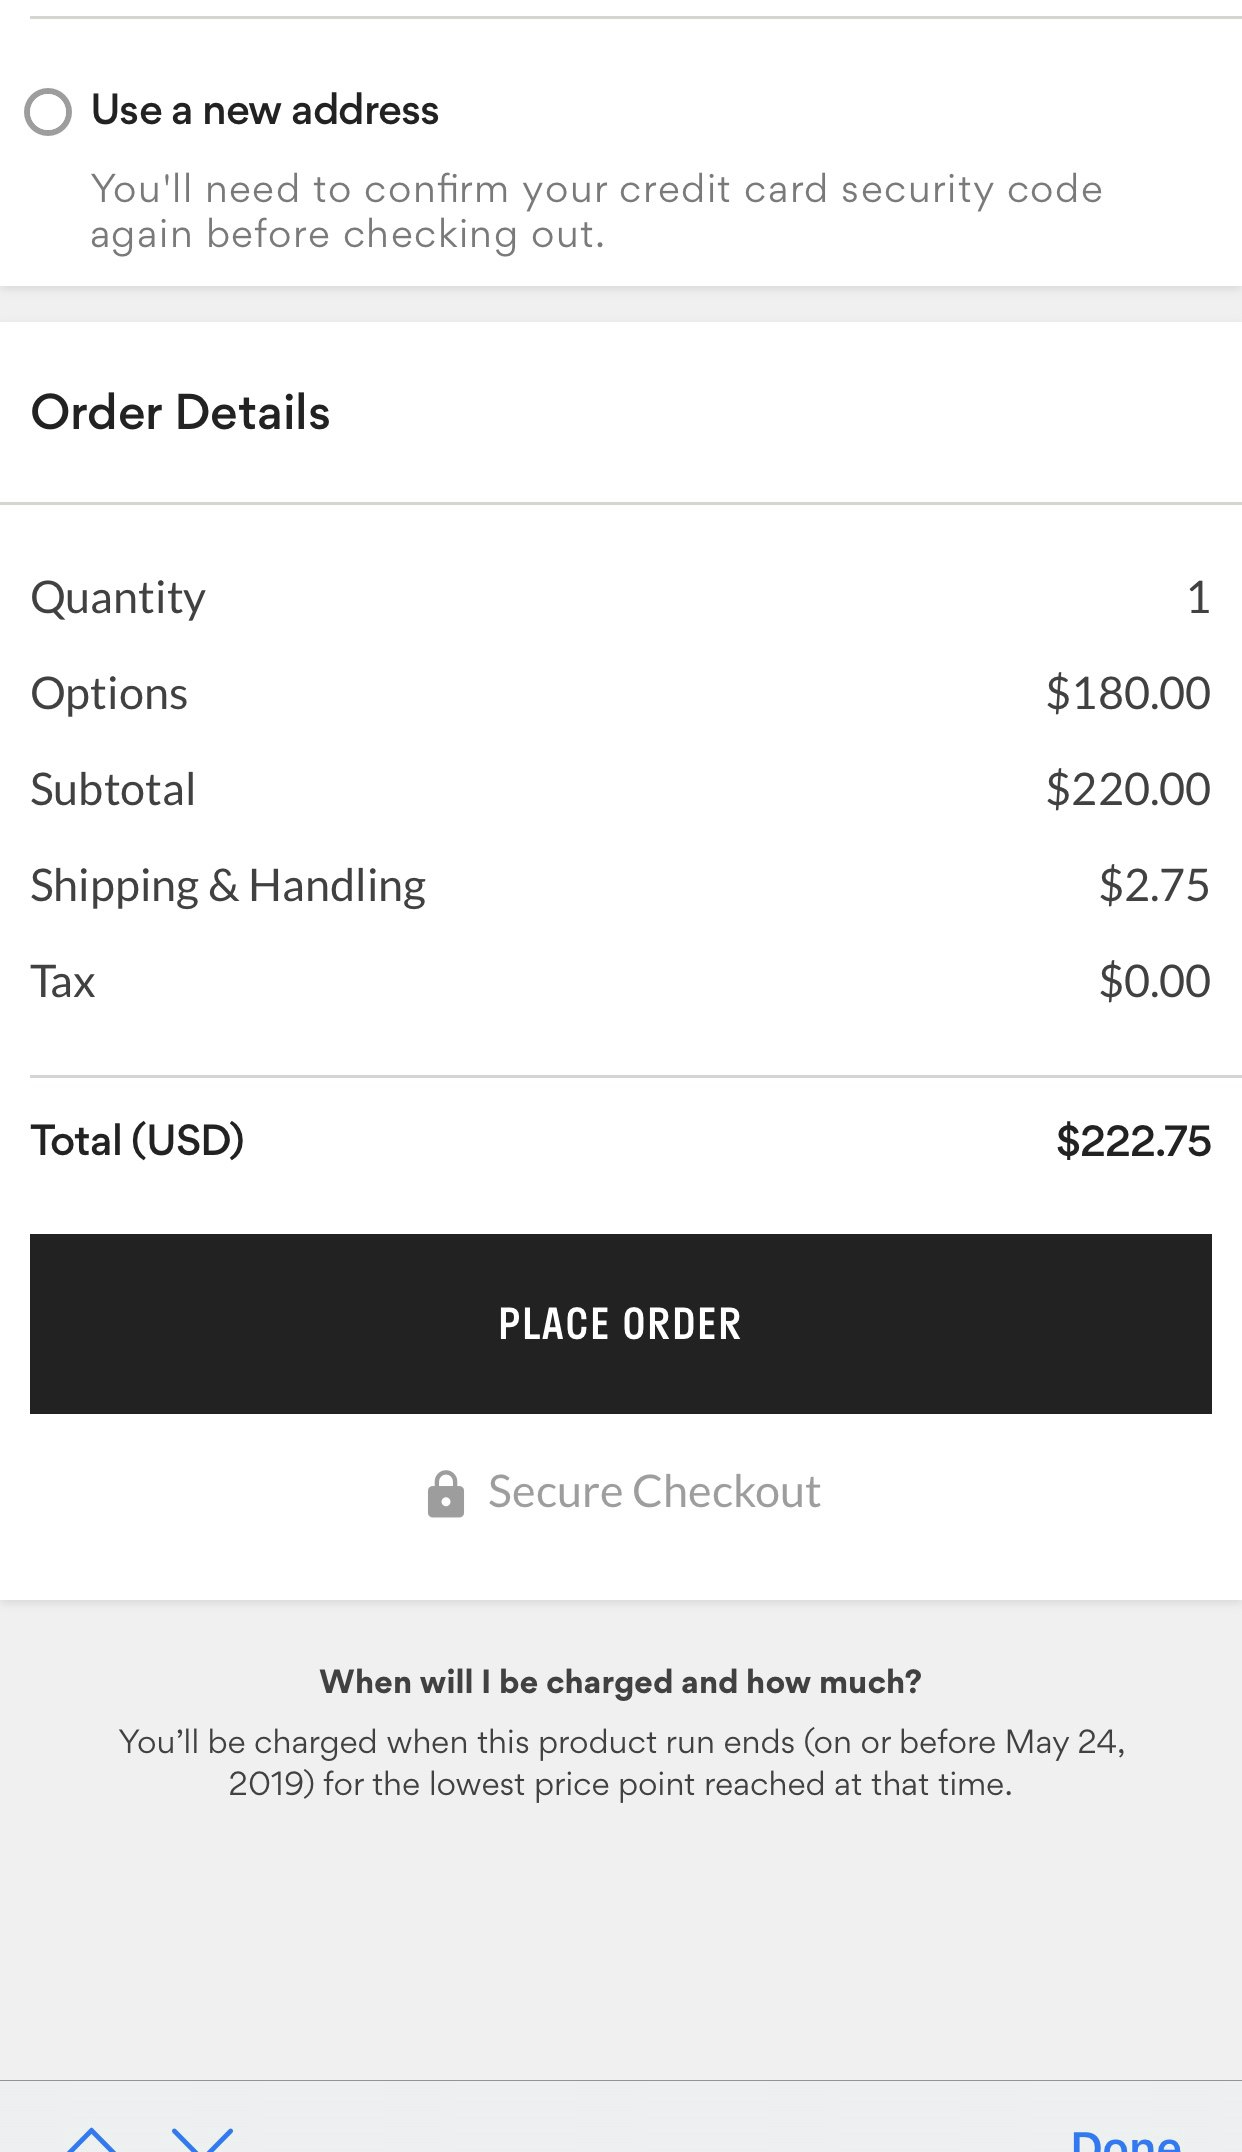Tap the up arrow for previous field
Image resolution: width=1242 pixels, height=2152 pixels.
pos(92,2140)
